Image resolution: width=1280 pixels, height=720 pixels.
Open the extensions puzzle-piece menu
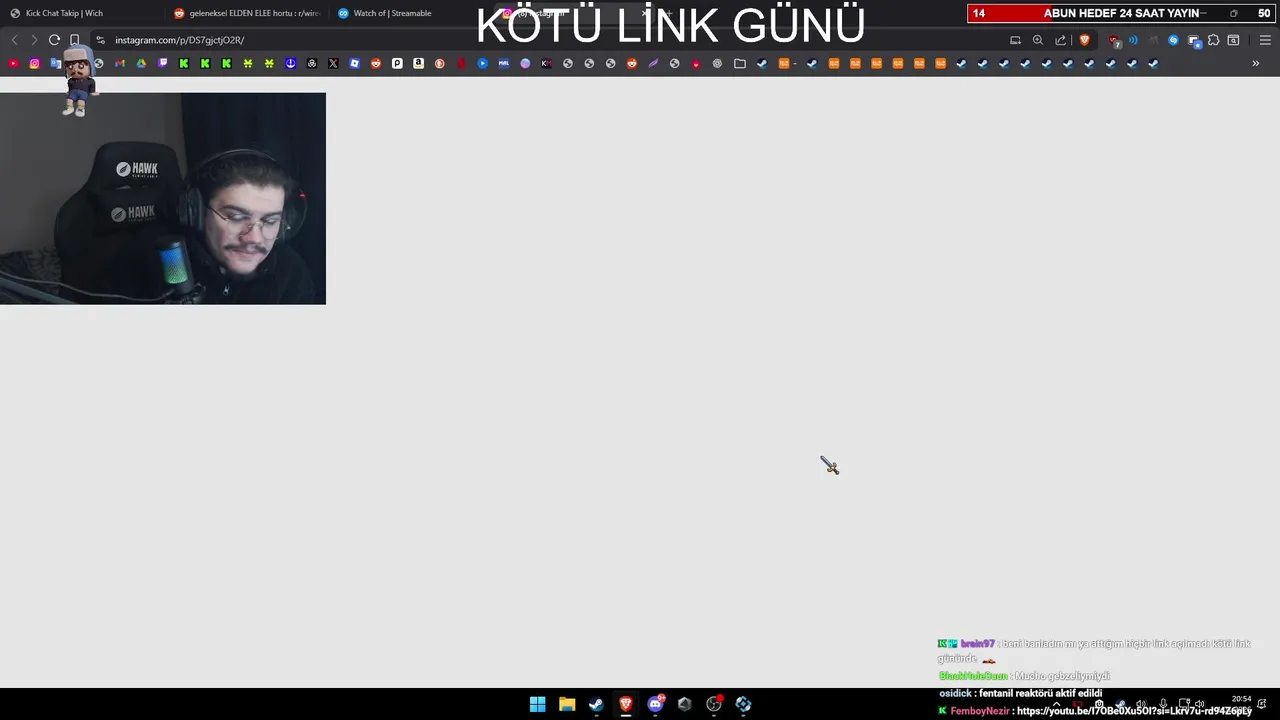1213,40
